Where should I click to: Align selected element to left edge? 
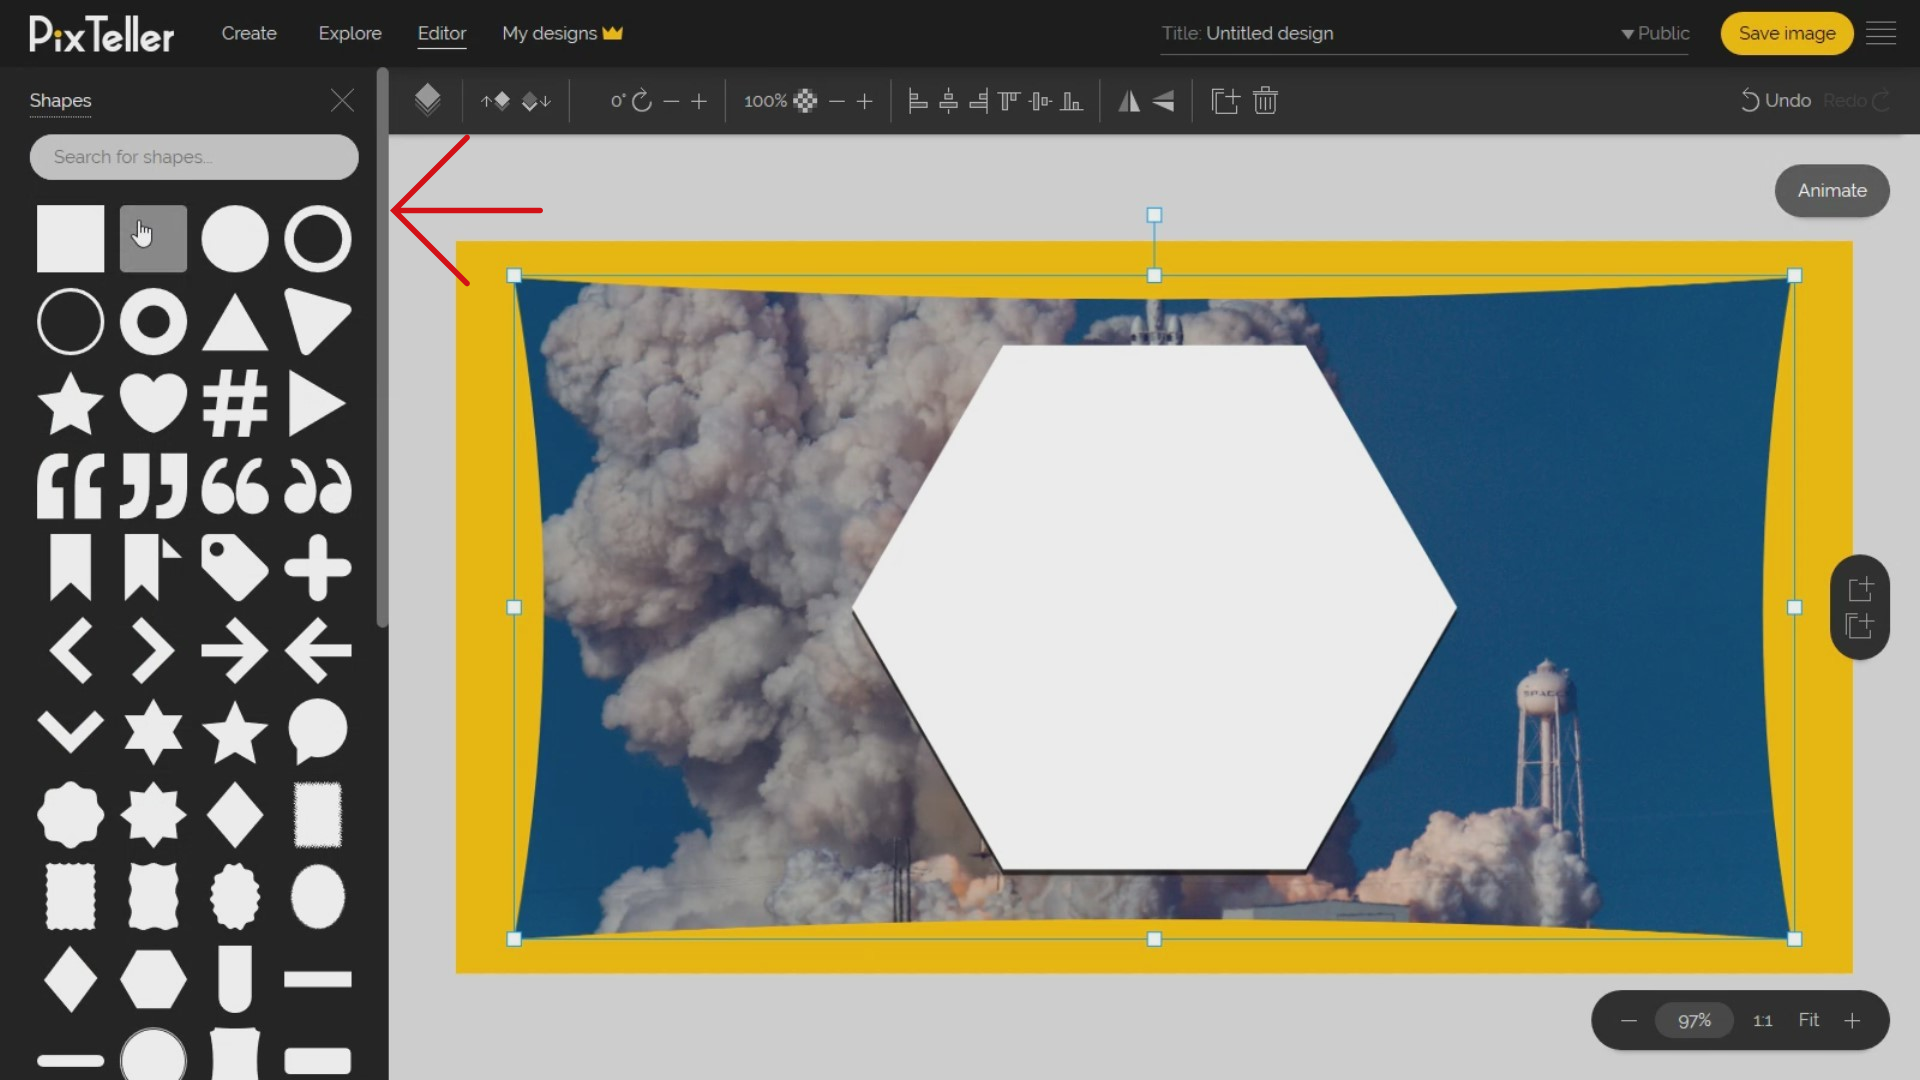917,101
